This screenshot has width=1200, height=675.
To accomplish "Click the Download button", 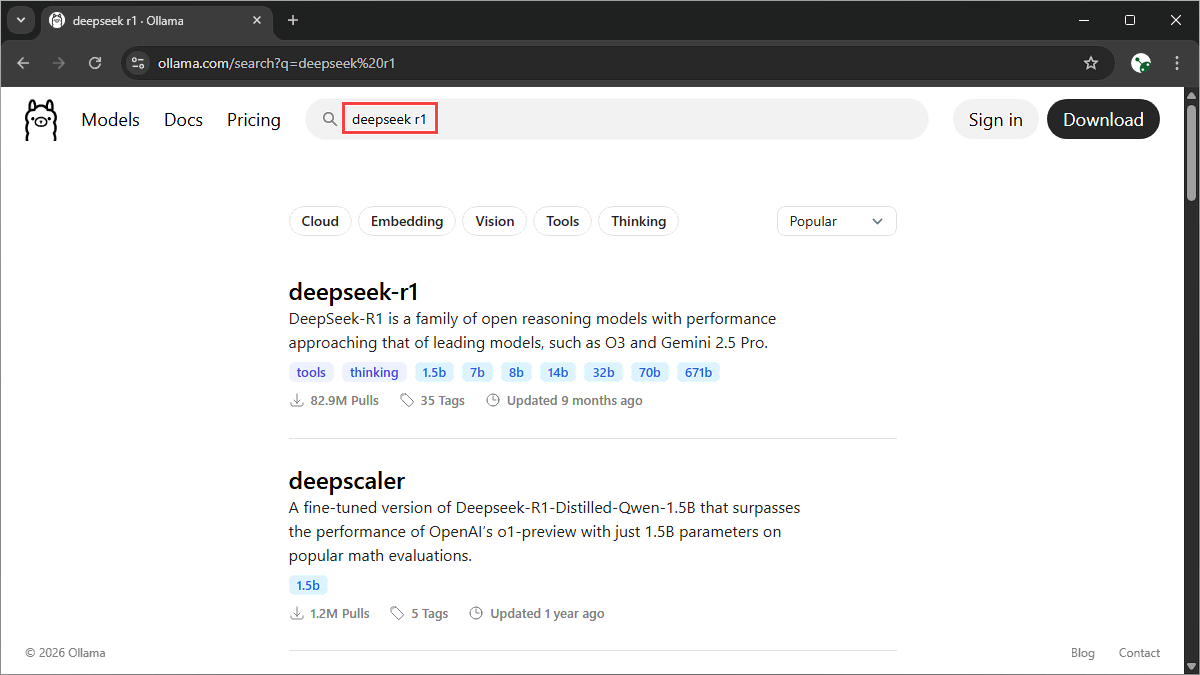I will 1103,120.
